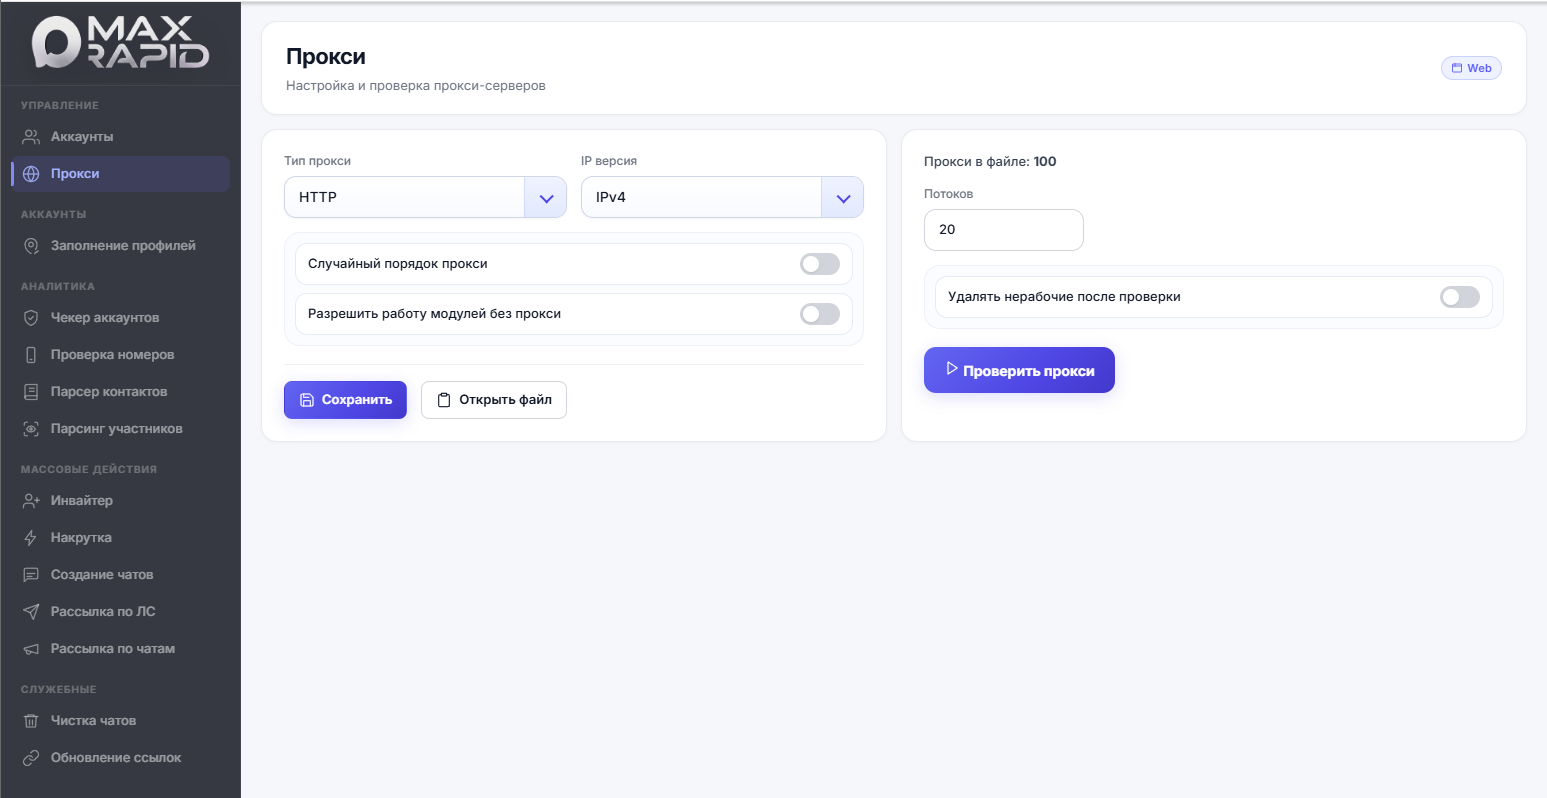Start check with Проверить прокси button
Image resolution: width=1547 pixels, height=798 pixels.
[1018, 371]
